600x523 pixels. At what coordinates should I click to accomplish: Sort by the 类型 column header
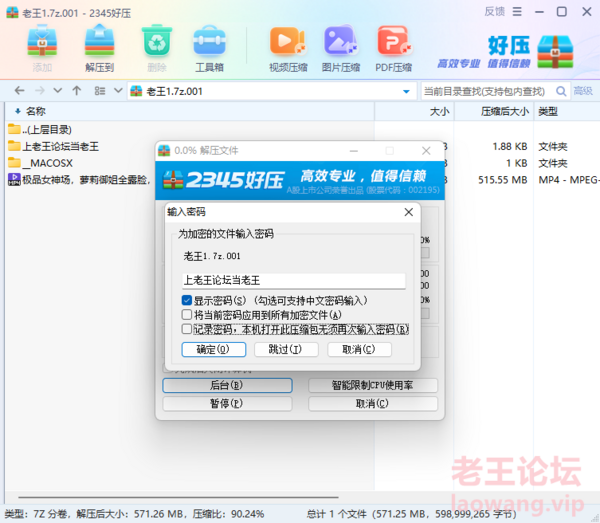567,111
